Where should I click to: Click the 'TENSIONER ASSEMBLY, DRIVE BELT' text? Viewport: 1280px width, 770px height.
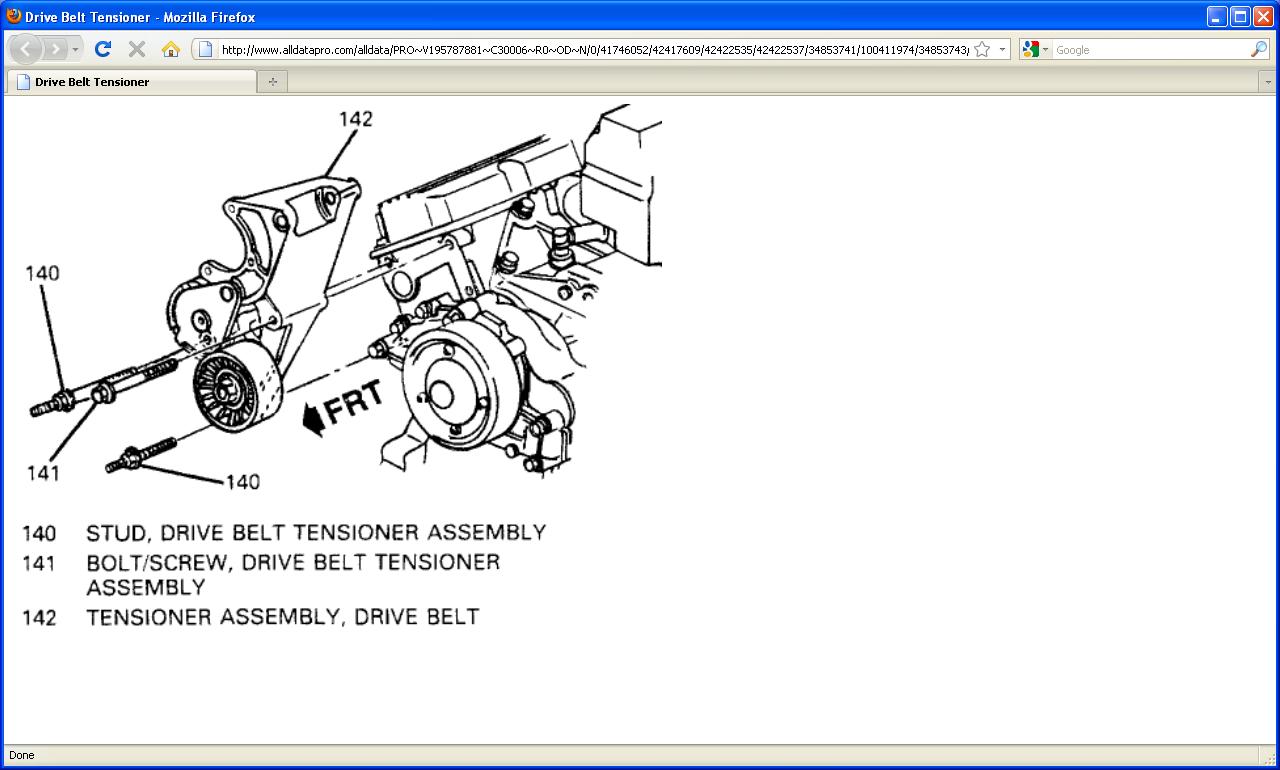point(283,617)
